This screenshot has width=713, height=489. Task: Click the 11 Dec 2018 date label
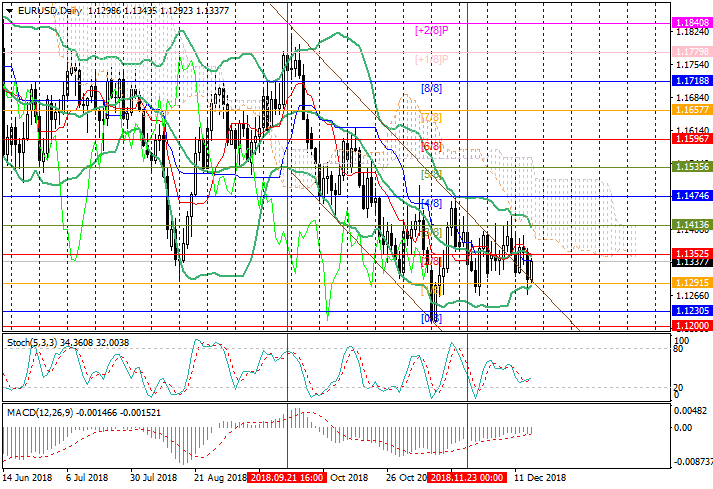pos(539,479)
